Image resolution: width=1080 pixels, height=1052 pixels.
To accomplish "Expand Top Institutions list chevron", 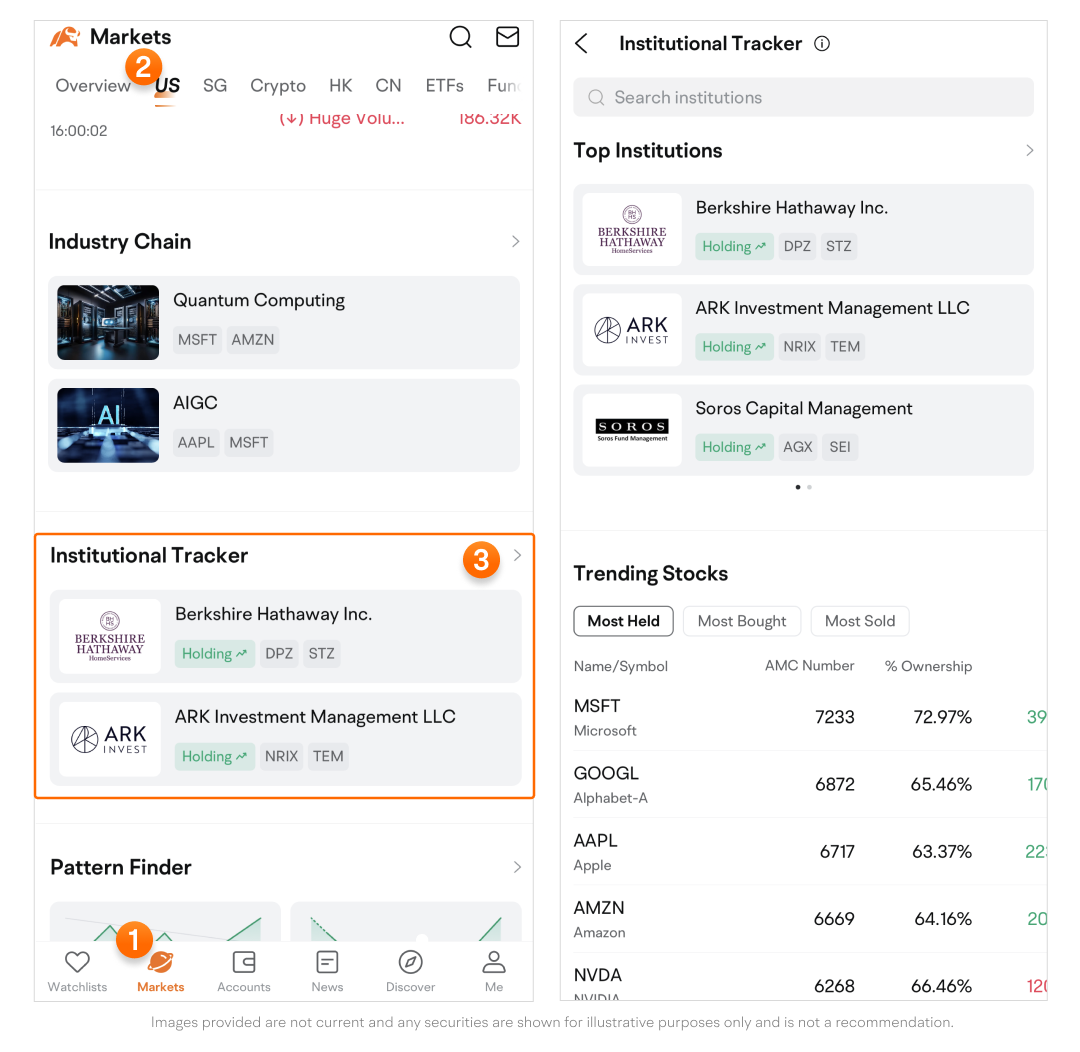I will coord(1029,151).
